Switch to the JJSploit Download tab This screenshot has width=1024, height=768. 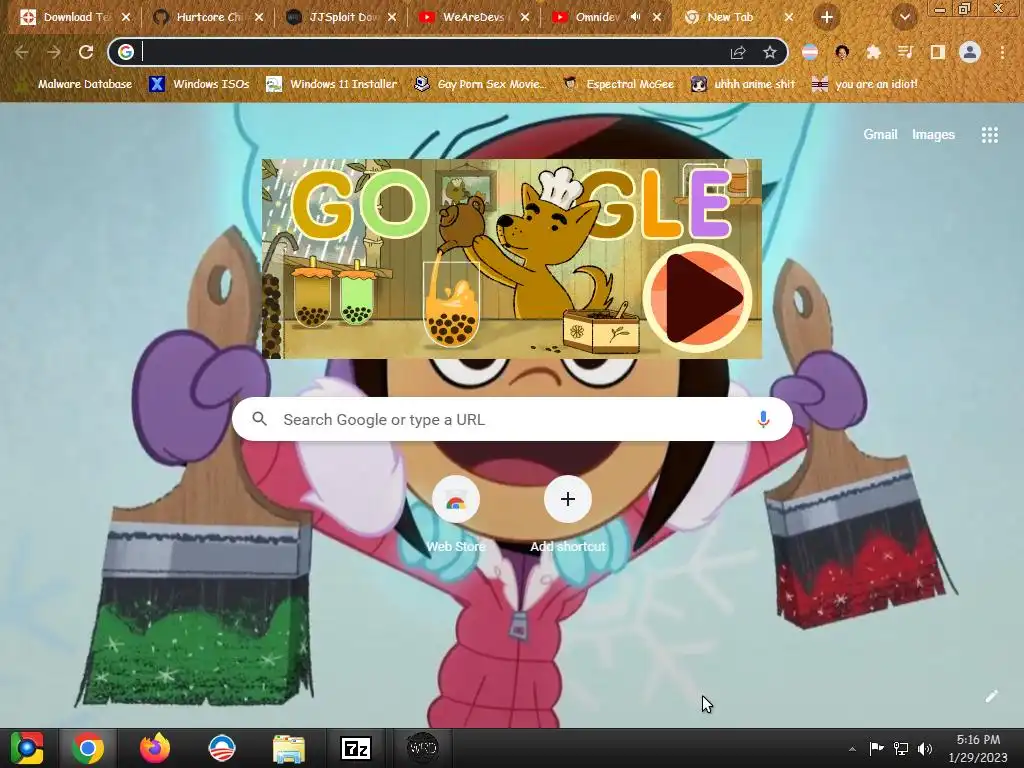pyautogui.click(x=341, y=17)
